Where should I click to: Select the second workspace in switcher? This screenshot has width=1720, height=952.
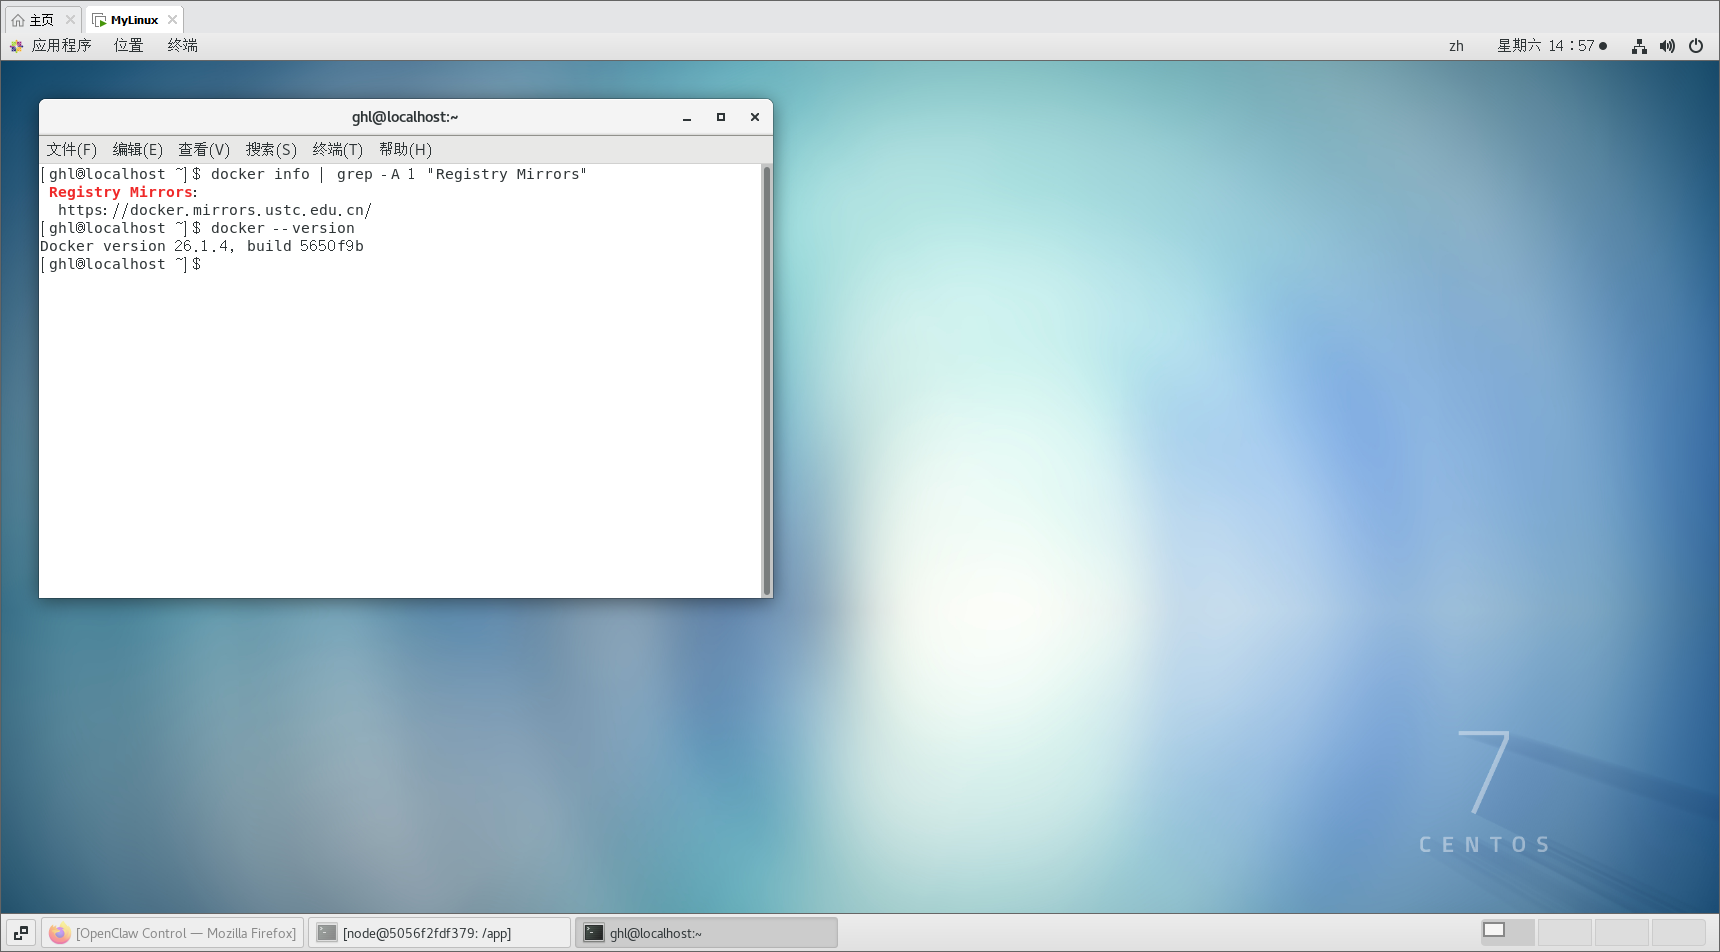1565,932
